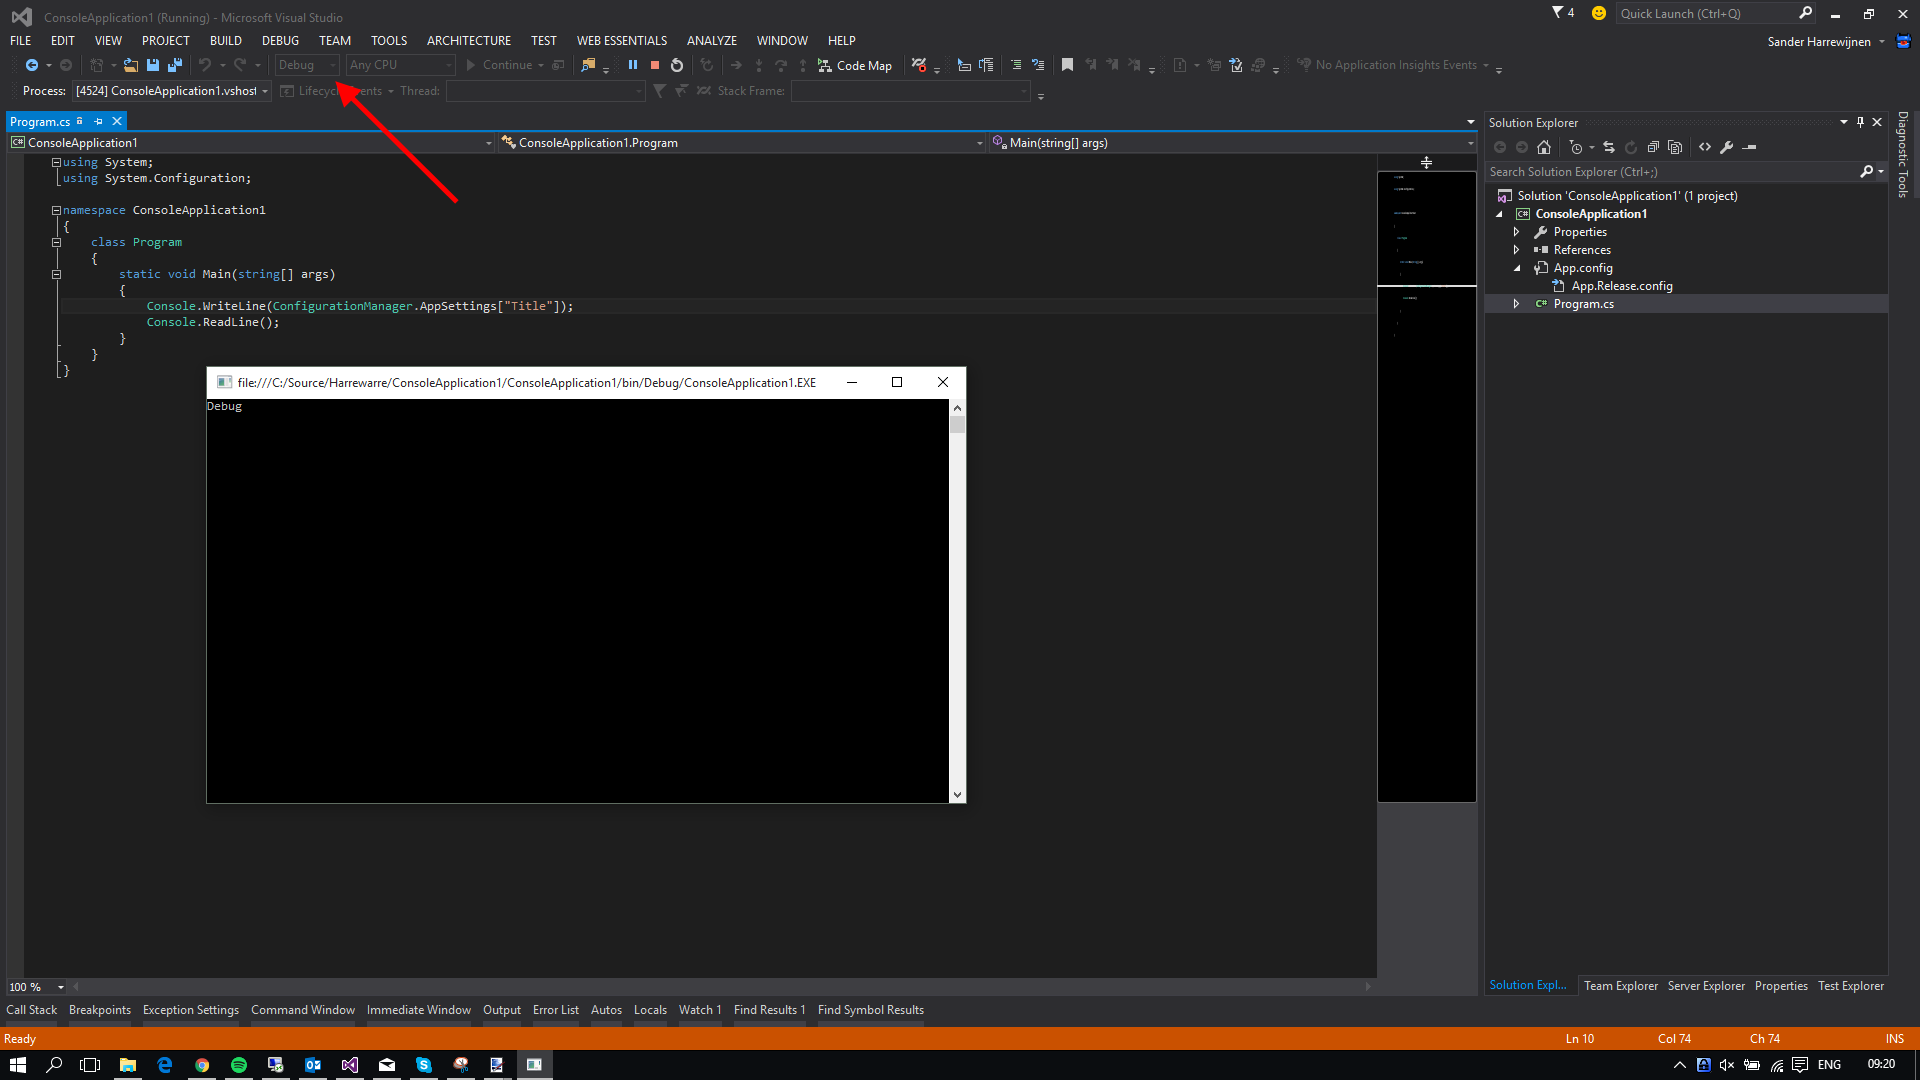Click the Breakpoints panel icon
The height and width of the screenshot is (1080, 1920).
click(x=99, y=1009)
